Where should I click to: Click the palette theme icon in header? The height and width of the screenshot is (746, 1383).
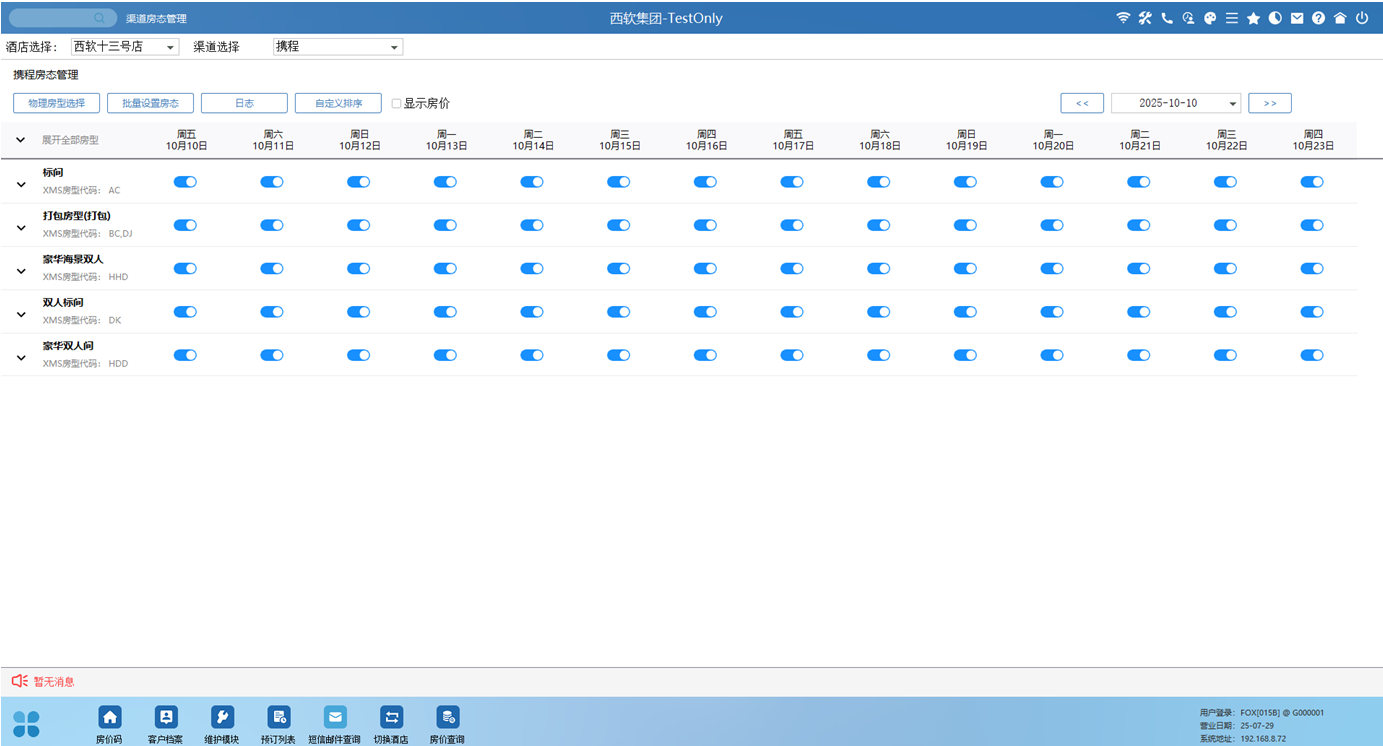click(x=1210, y=18)
